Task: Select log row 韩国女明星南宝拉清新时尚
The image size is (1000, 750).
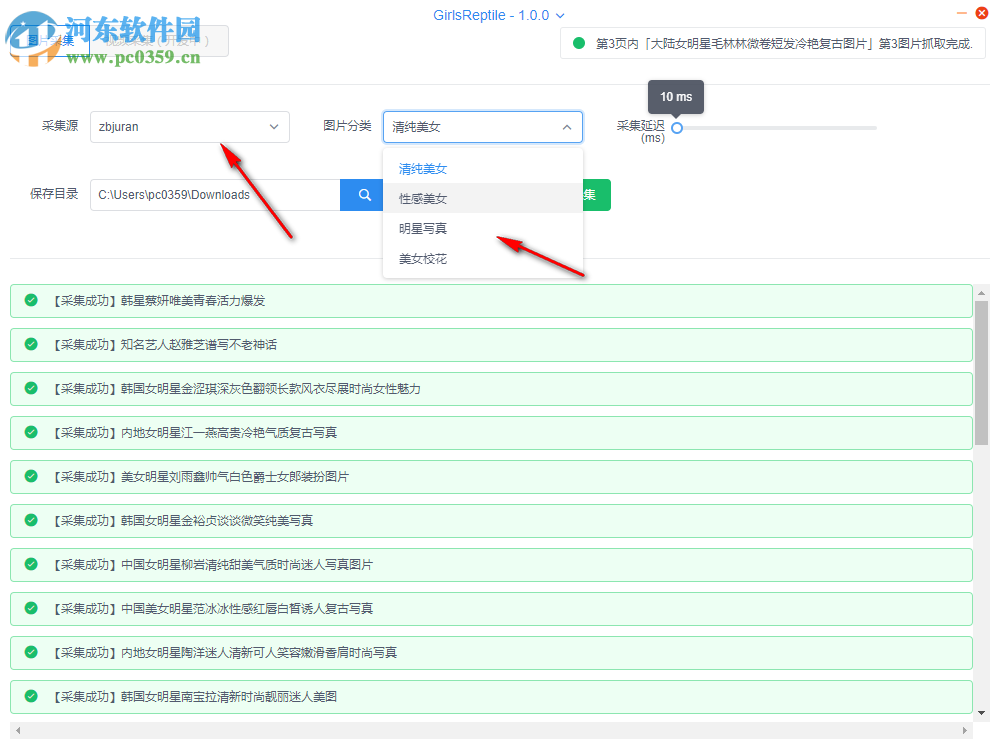Action: point(491,697)
